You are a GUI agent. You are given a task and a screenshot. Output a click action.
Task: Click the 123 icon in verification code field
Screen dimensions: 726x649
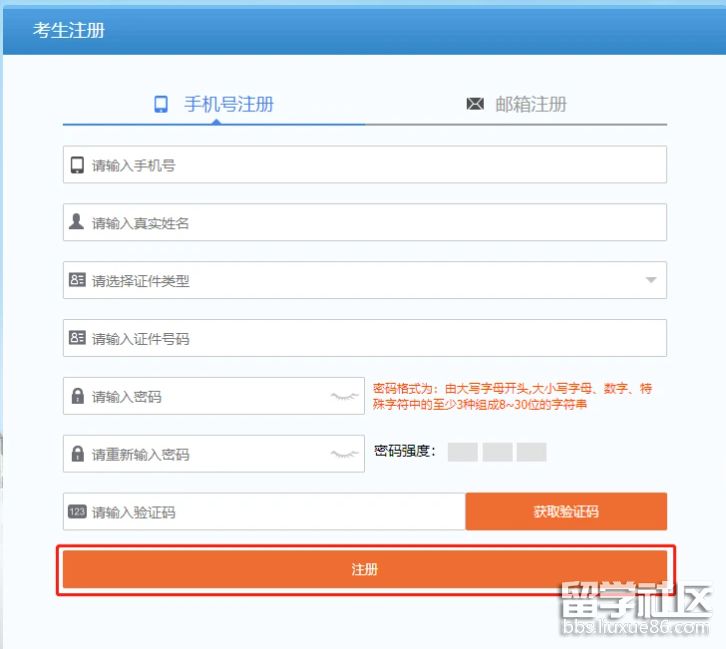(x=77, y=512)
